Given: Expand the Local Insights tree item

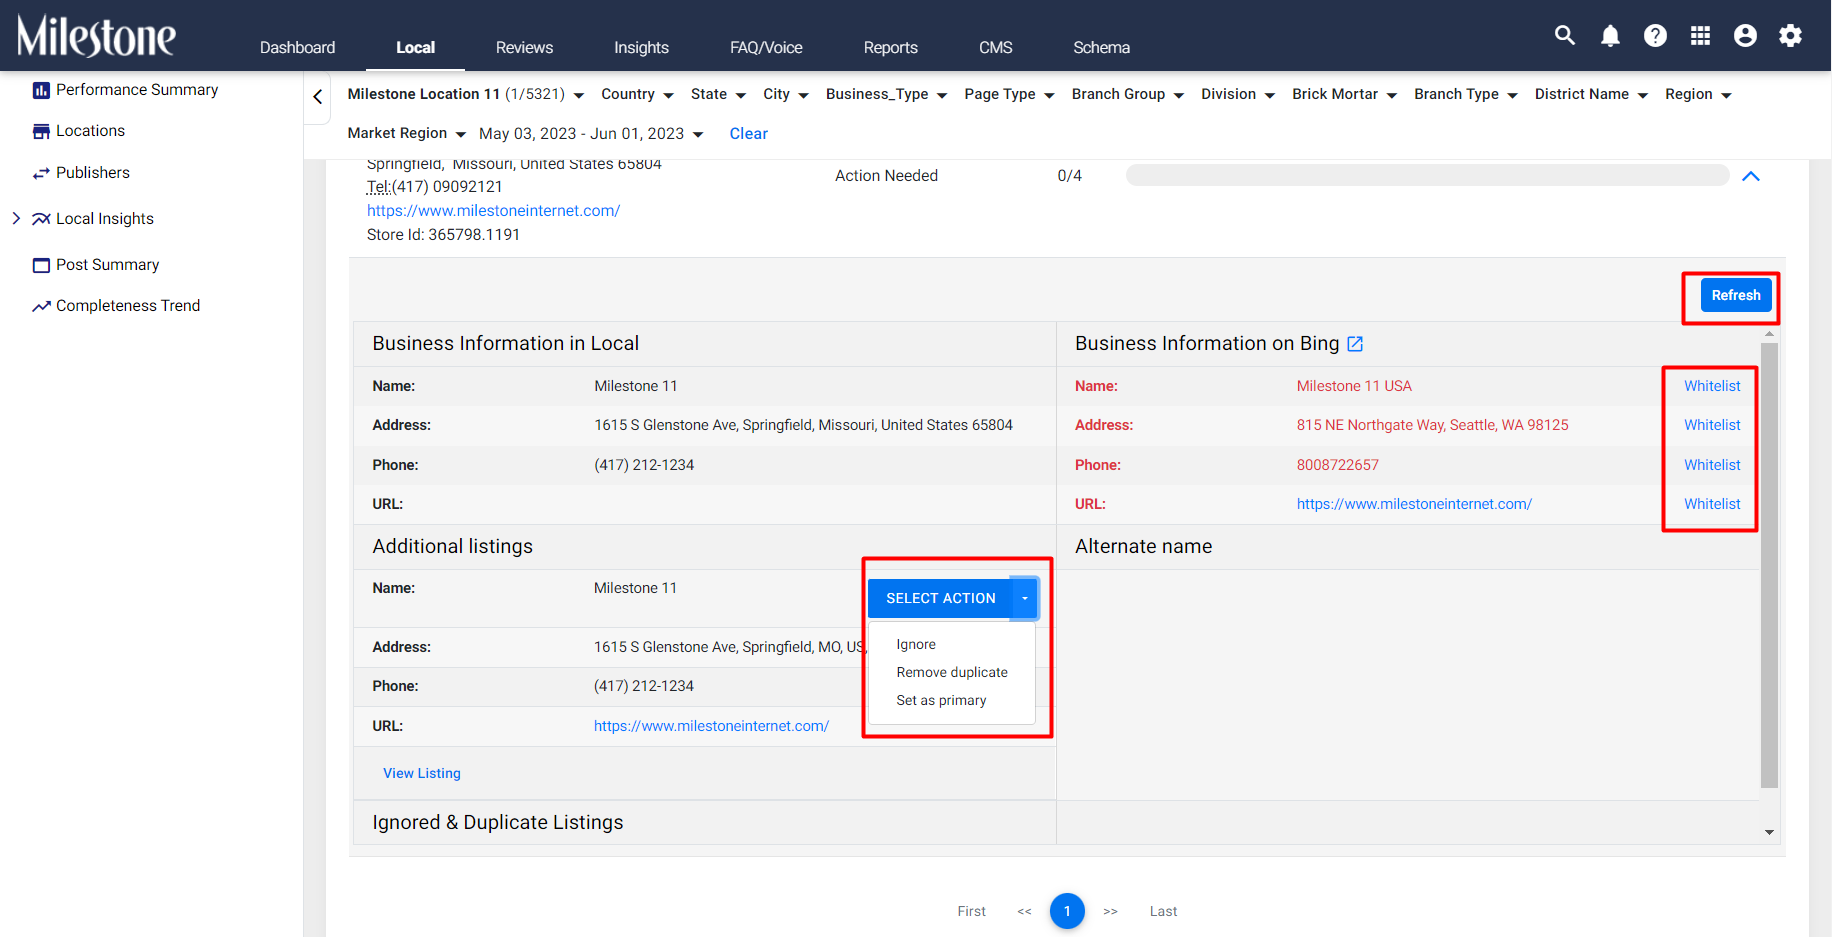Looking at the screenshot, I should pyautogui.click(x=16, y=218).
